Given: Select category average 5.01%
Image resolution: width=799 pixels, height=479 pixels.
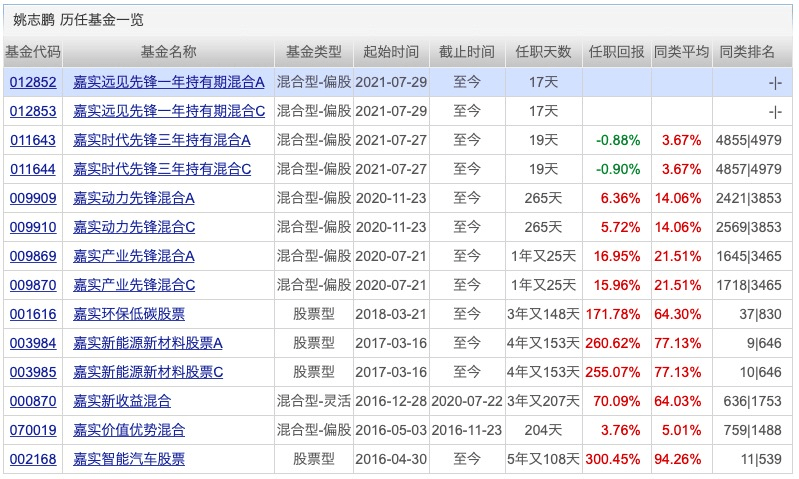Looking at the screenshot, I should 681,431.
